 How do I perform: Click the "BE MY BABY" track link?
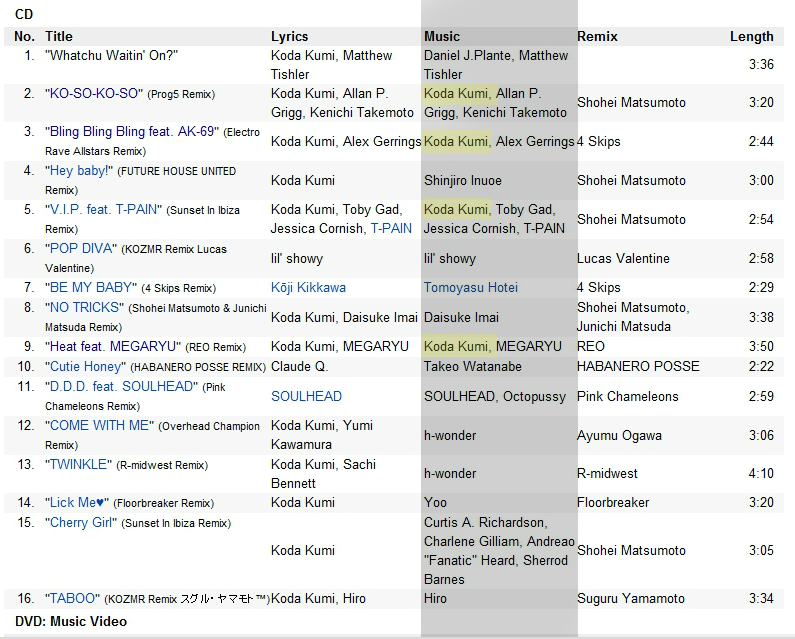tap(90, 287)
